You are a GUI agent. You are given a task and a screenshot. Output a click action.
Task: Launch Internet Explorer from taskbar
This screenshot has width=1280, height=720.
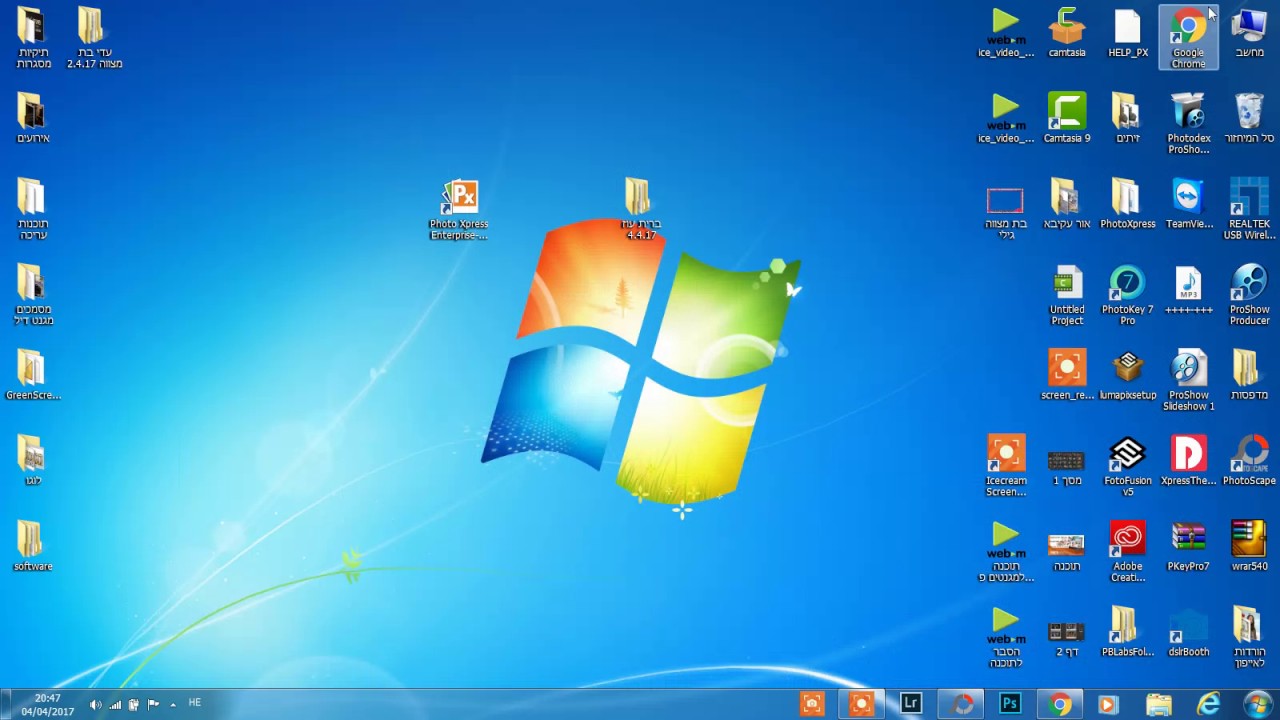(1208, 704)
